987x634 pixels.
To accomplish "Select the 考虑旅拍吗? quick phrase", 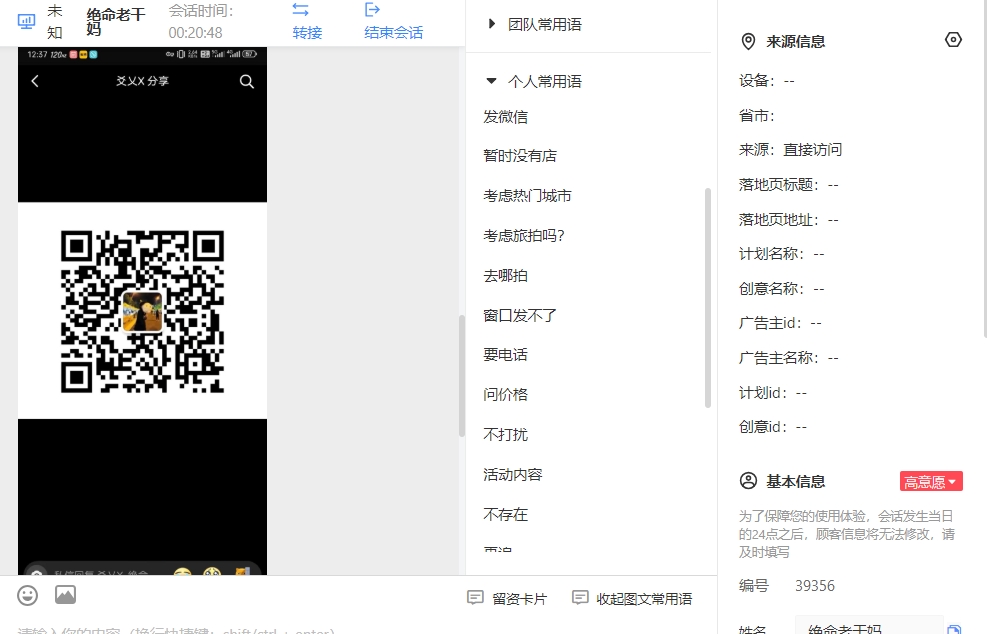I will 524,236.
